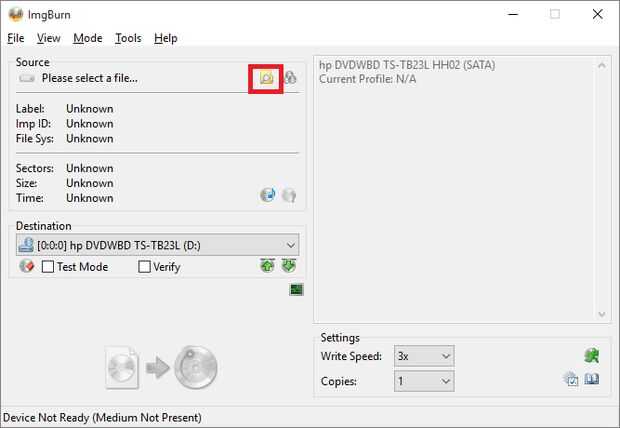Click the drive icon in the Destination dropdown
The width and height of the screenshot is (620, 428).
(x=26, y=245)
